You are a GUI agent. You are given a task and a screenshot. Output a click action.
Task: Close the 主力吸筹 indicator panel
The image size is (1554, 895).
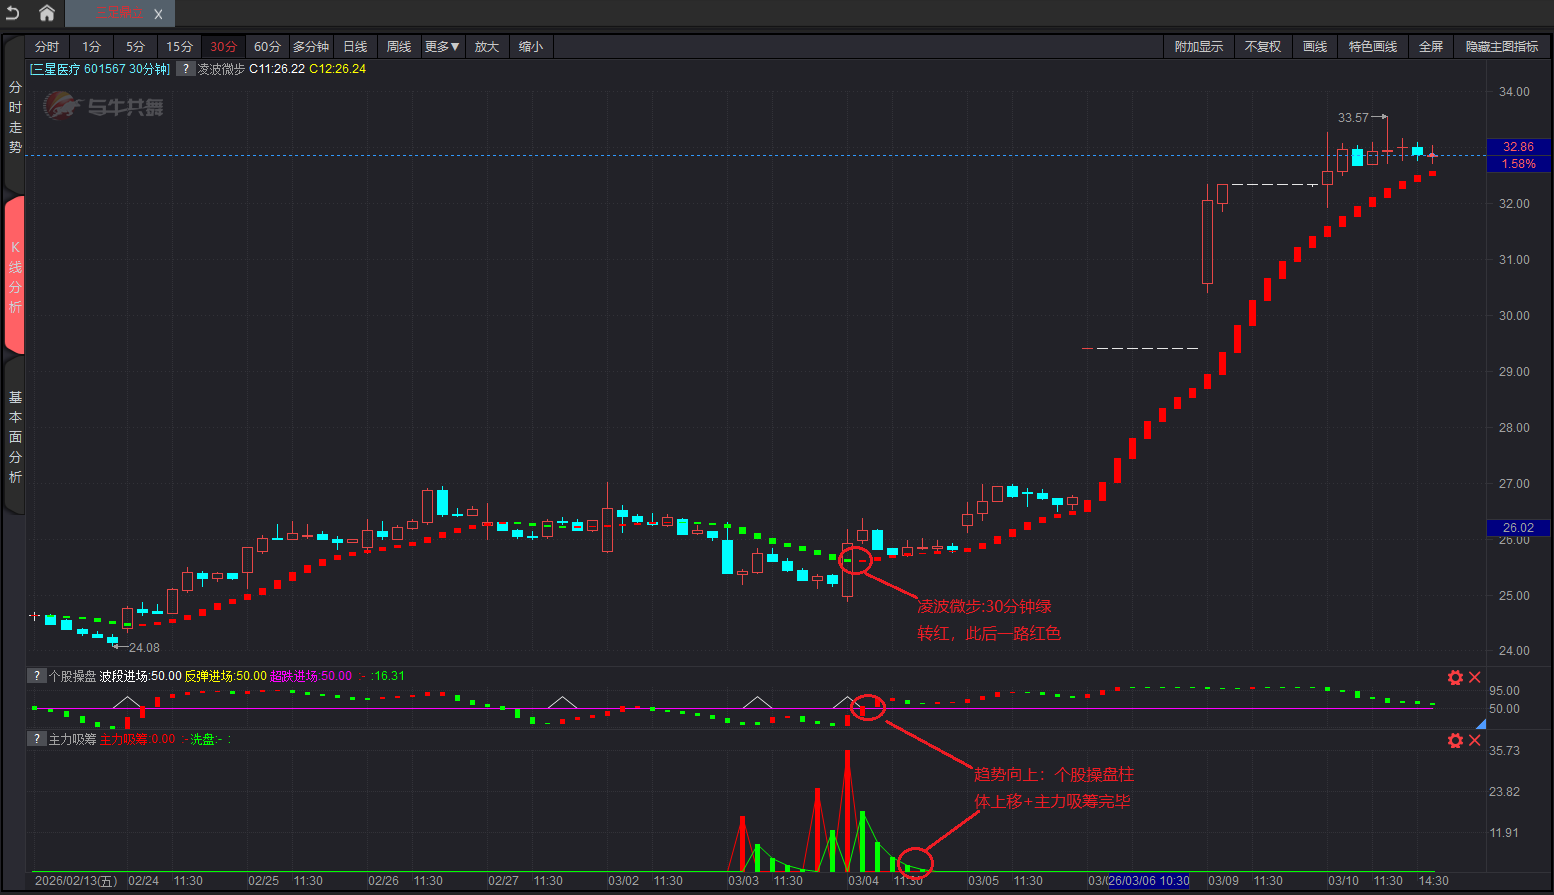point(1474,740)
